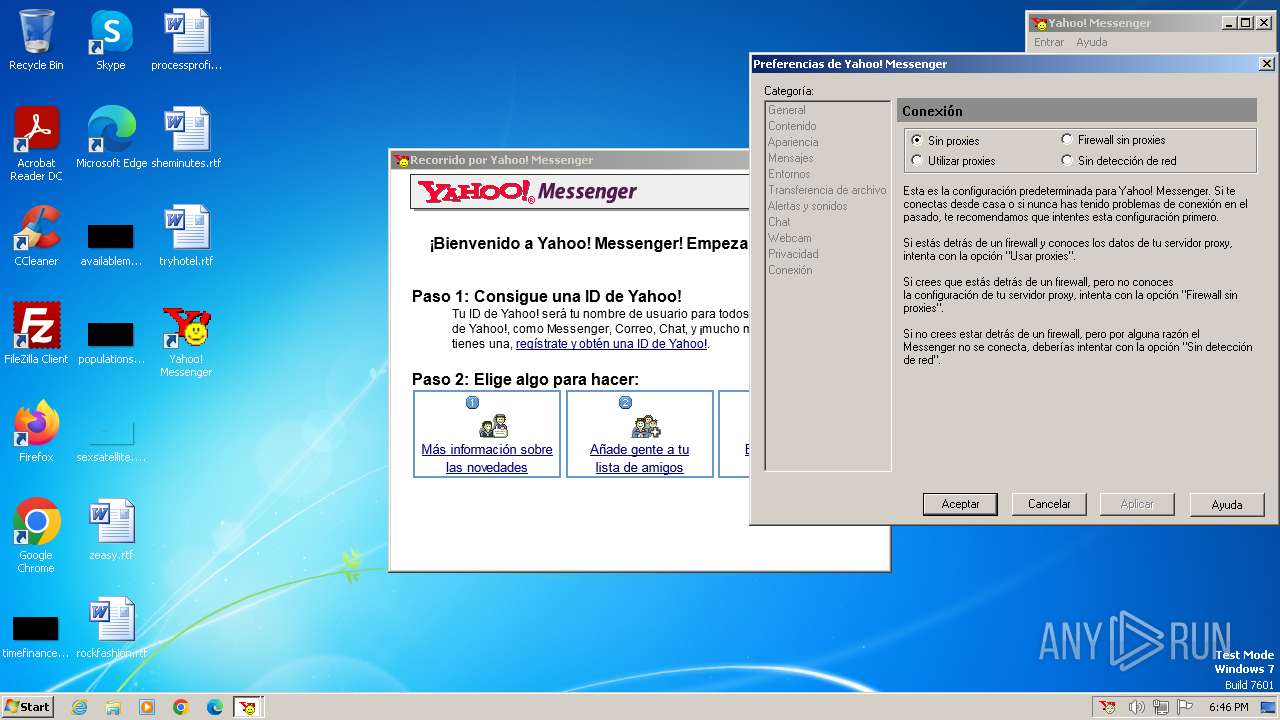
Task: Select the Entornos category
Action: pos(789,174)
